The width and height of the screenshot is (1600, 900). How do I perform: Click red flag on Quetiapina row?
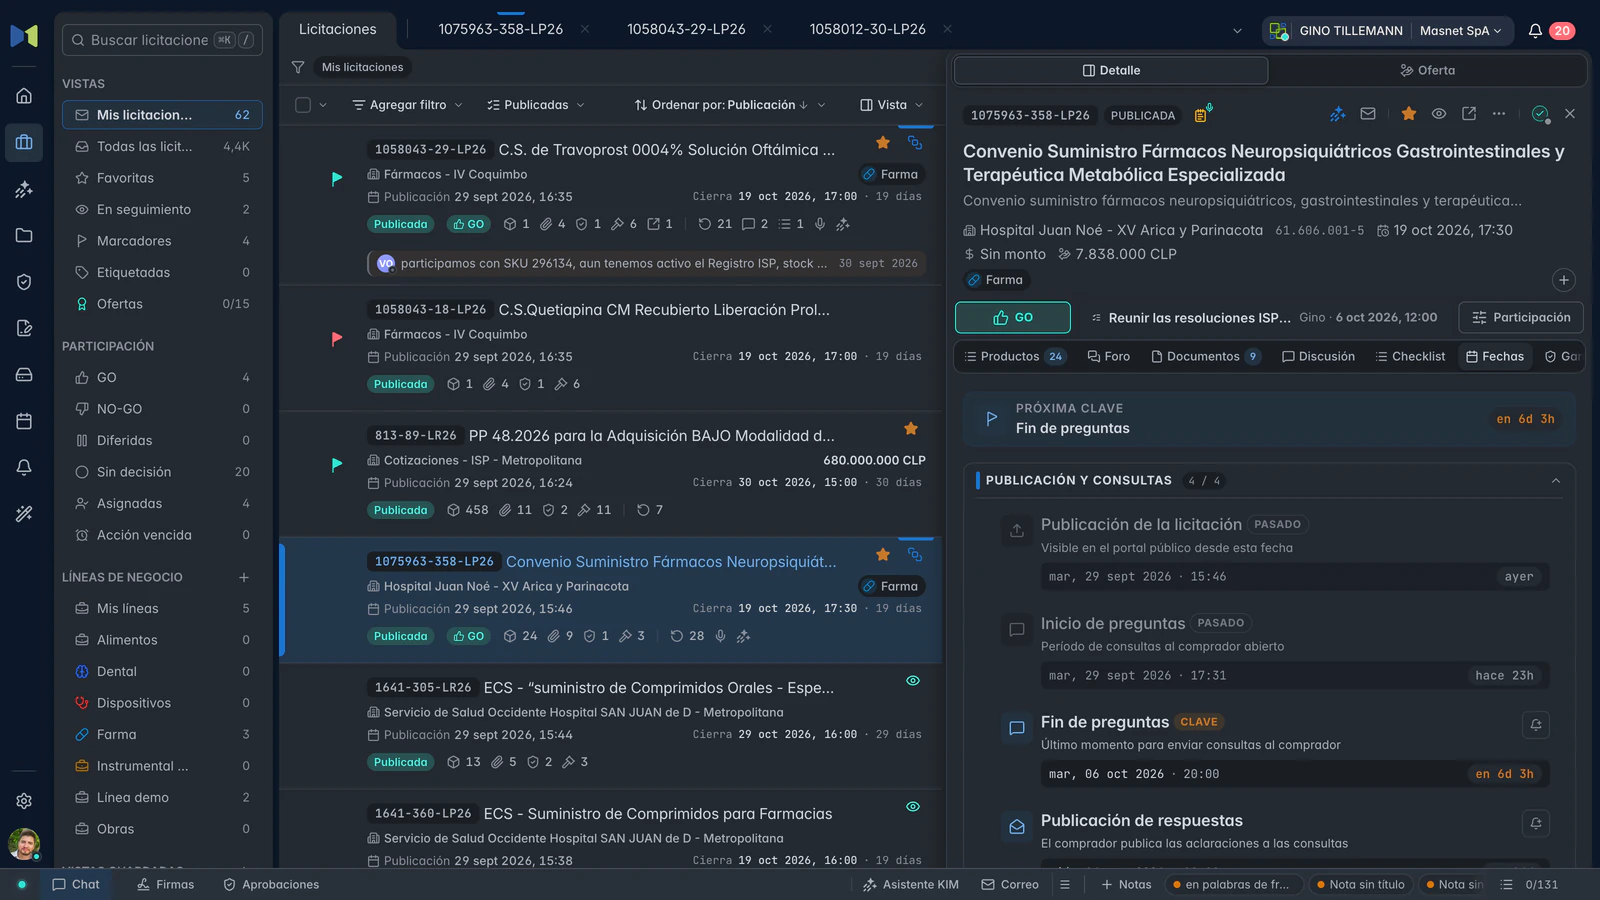(337, 338)
